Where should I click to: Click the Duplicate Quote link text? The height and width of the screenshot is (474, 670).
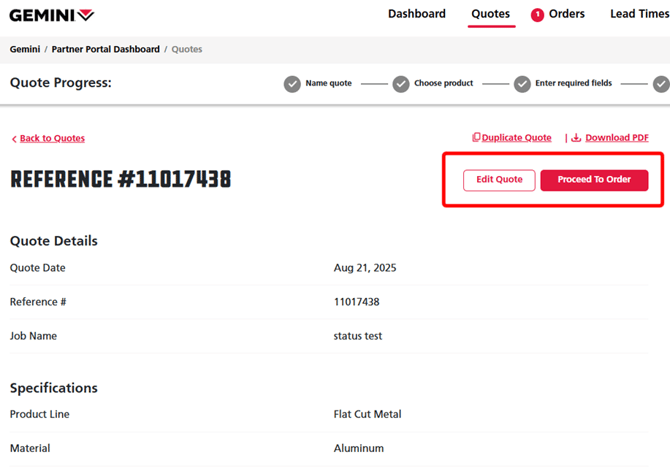[516, 138]
